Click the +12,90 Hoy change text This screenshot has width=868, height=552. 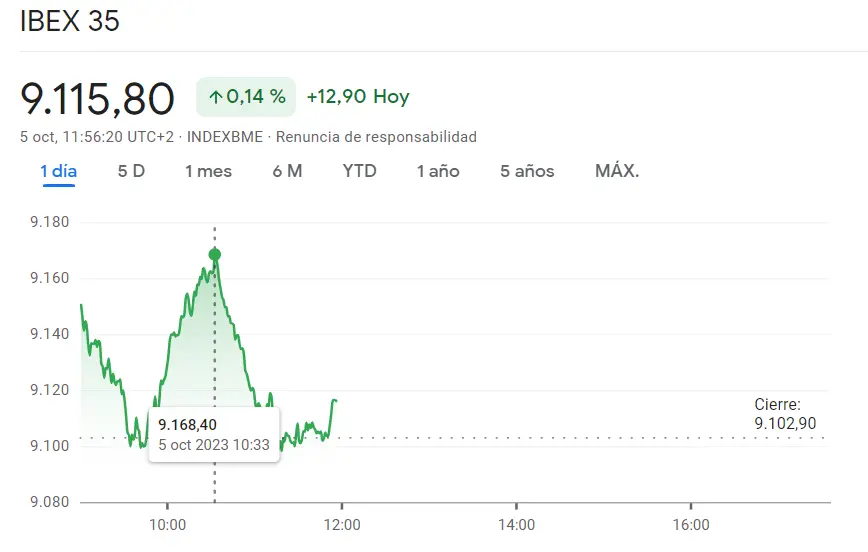tap(358, 96)
